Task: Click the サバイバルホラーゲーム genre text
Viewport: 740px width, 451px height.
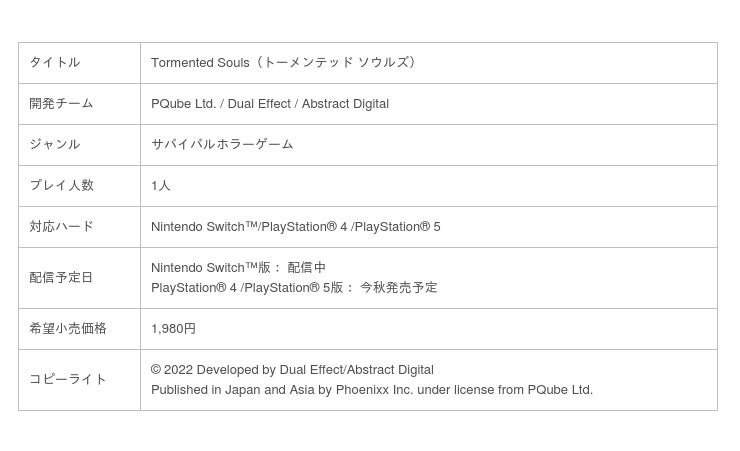Action: (222, 144)
